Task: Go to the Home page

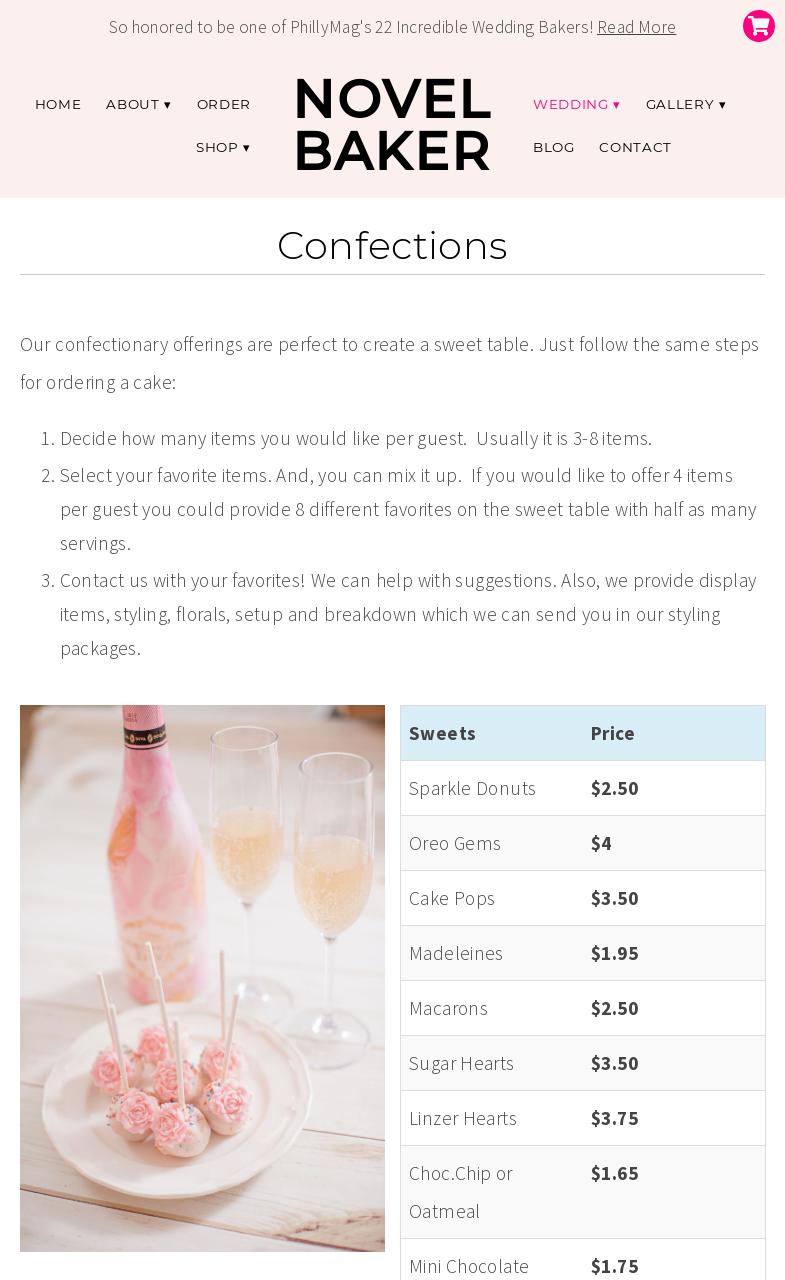Action: tap(58, 104)
